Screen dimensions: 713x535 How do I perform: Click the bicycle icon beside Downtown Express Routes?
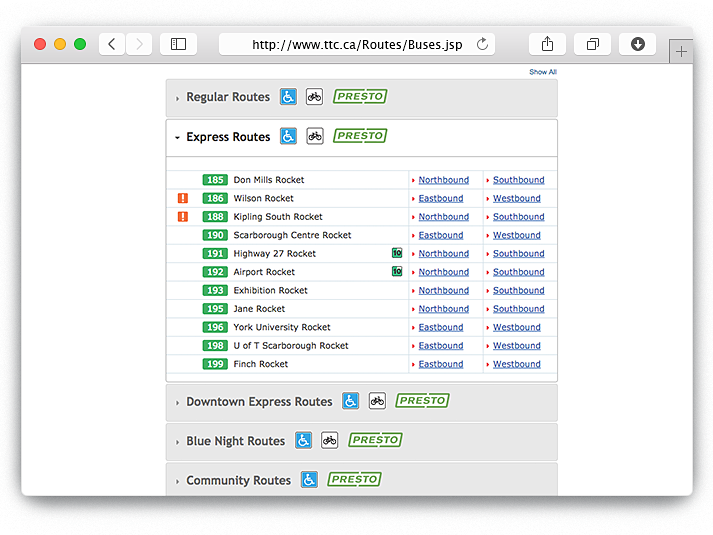click(x=377, y=401)
